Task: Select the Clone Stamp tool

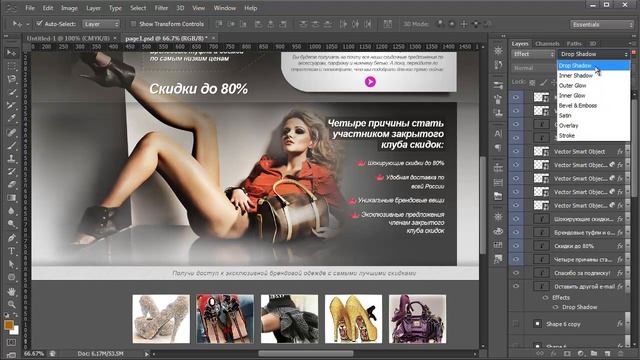Action: 11,158
